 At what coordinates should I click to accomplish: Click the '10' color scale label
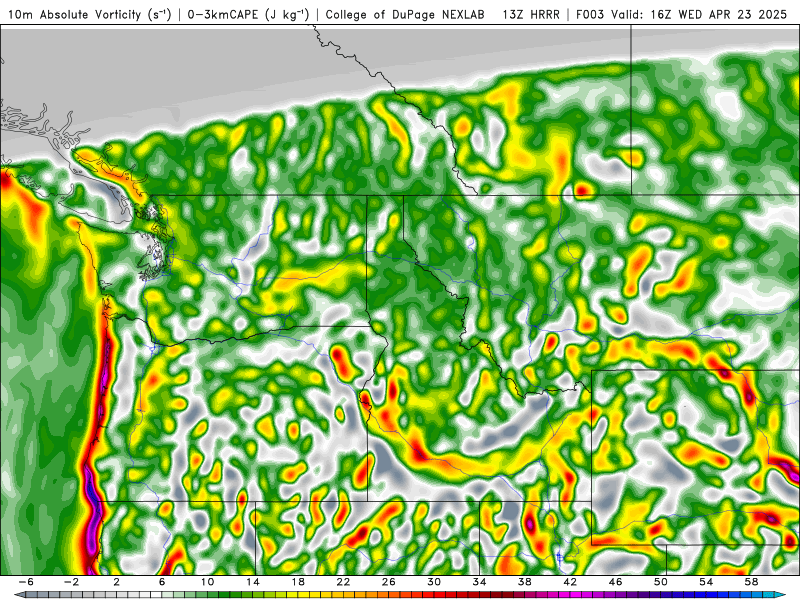pos(207,582)
